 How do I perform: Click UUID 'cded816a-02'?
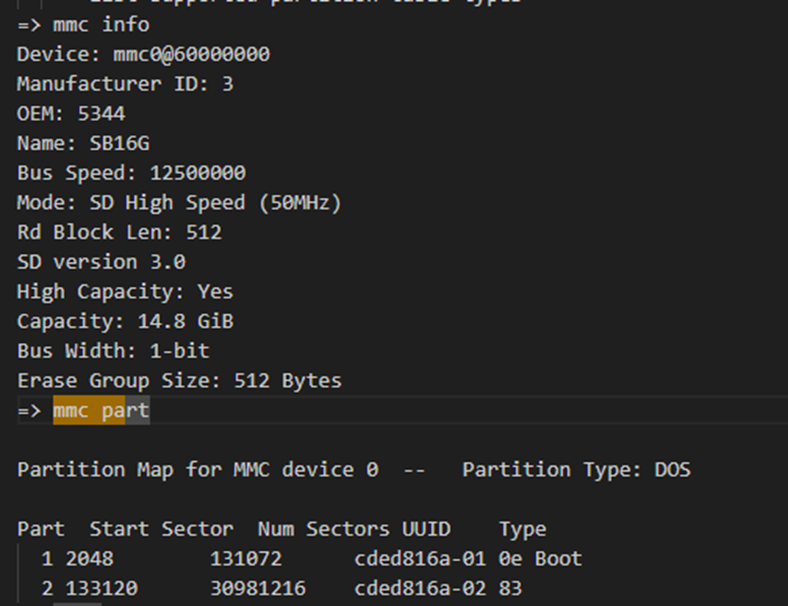[421, 588]
